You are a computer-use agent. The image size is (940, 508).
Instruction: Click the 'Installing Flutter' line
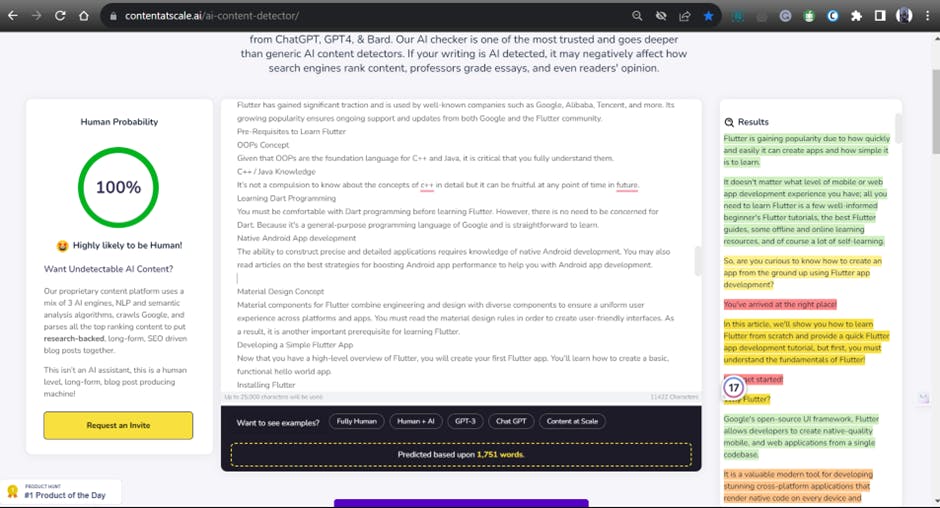pyautogui.click(x=266, y=385)
